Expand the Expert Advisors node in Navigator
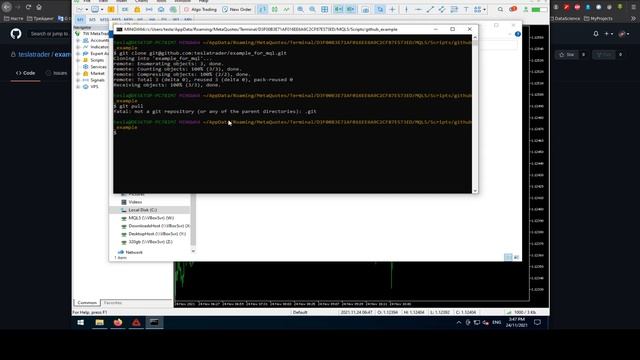This screenshot has width=640, height=360. tap(78, 53)
